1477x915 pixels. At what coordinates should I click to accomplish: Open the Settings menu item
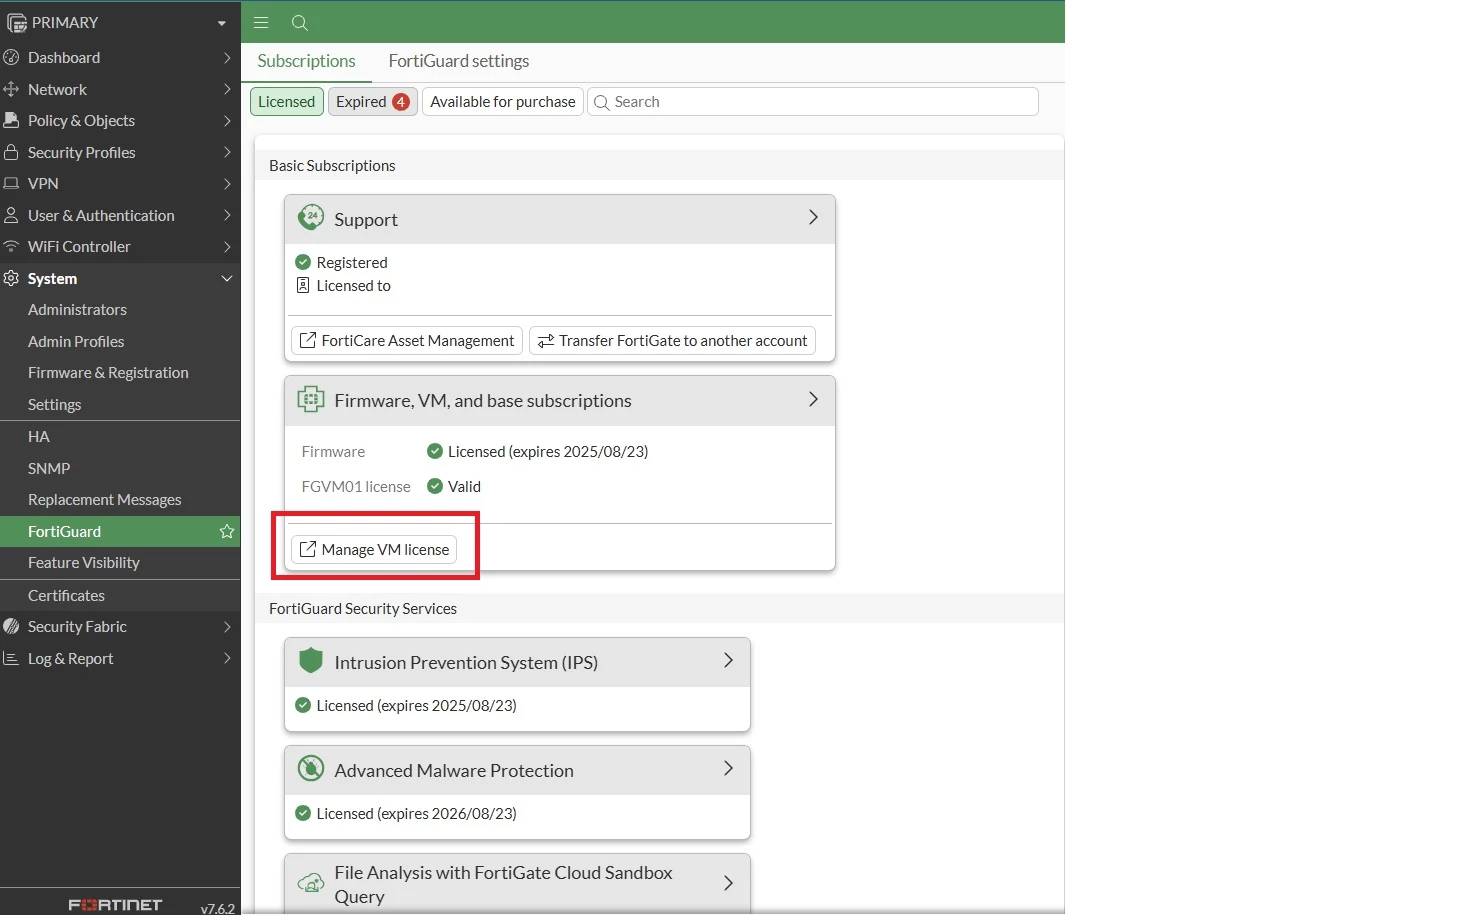click(54, 404)
